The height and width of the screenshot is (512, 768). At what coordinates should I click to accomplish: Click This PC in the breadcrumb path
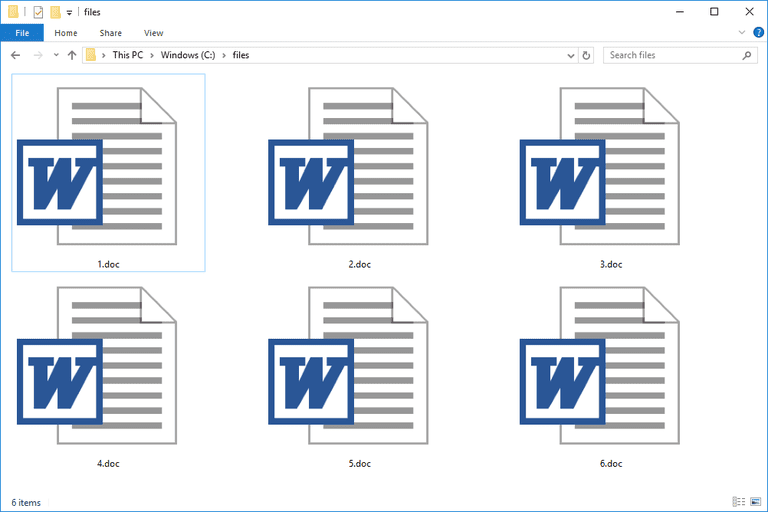pos(128,55)
